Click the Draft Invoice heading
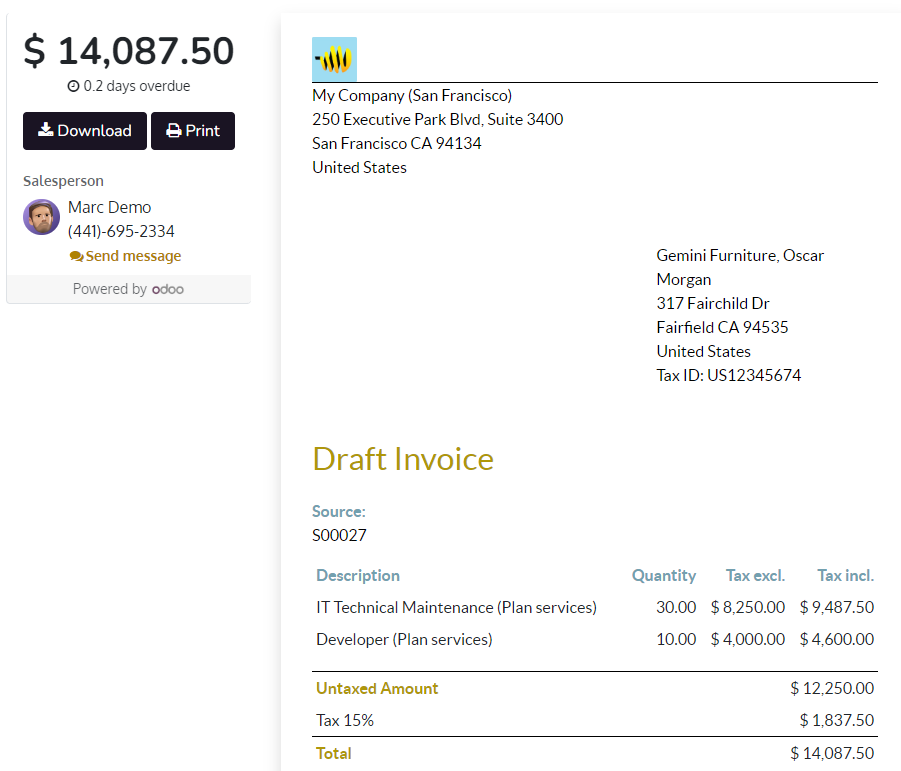901x771 pixels. [403, 459]
